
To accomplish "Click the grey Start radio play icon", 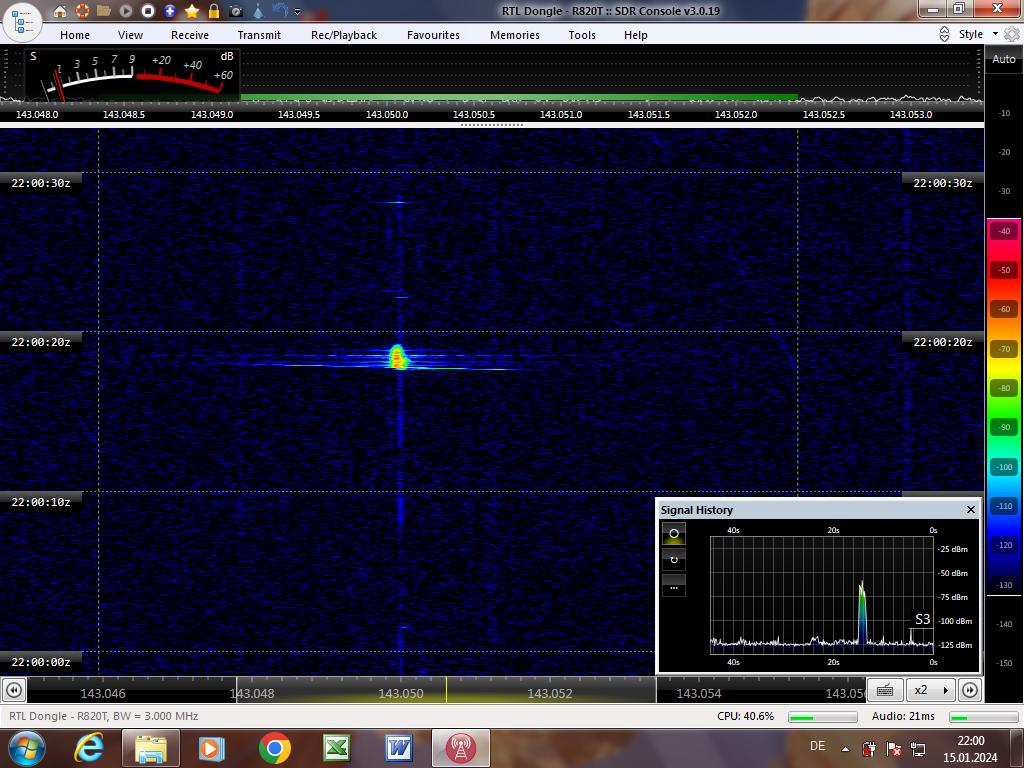I will pos(126,11).
